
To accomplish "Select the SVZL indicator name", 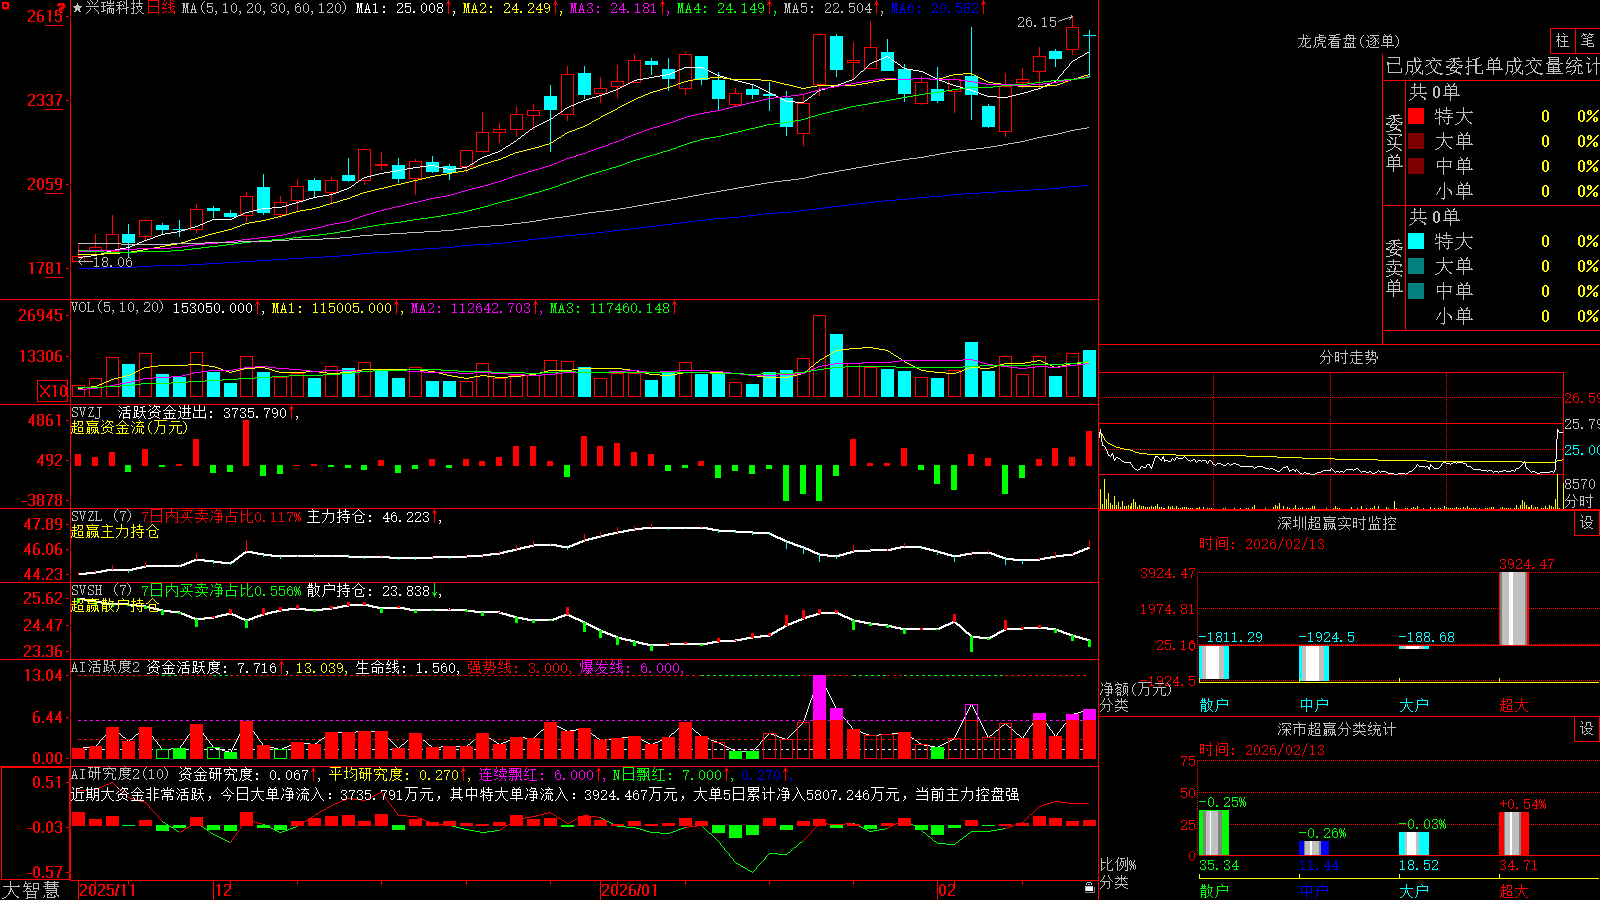I will tap(87, 517).
